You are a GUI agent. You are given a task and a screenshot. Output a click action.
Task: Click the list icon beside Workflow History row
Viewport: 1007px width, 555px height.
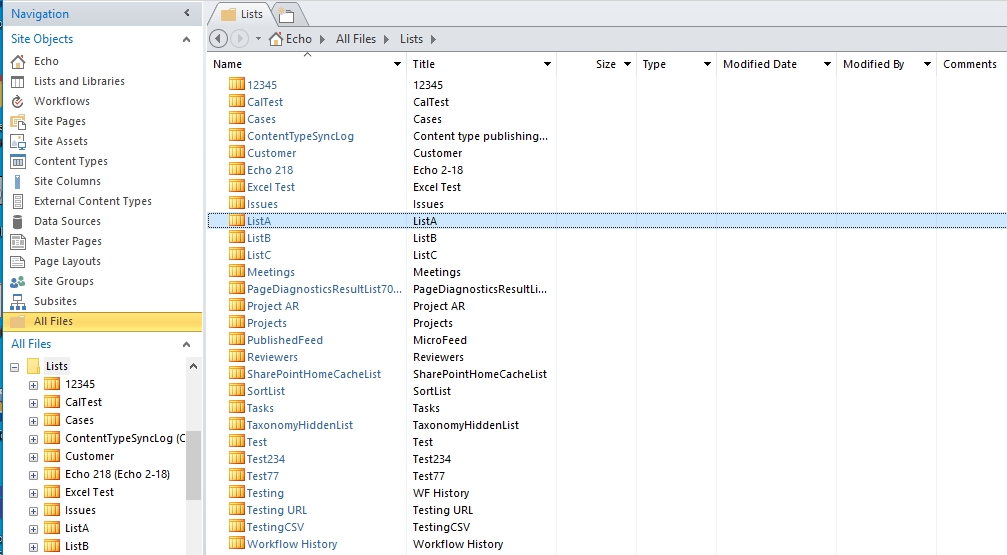237,543
